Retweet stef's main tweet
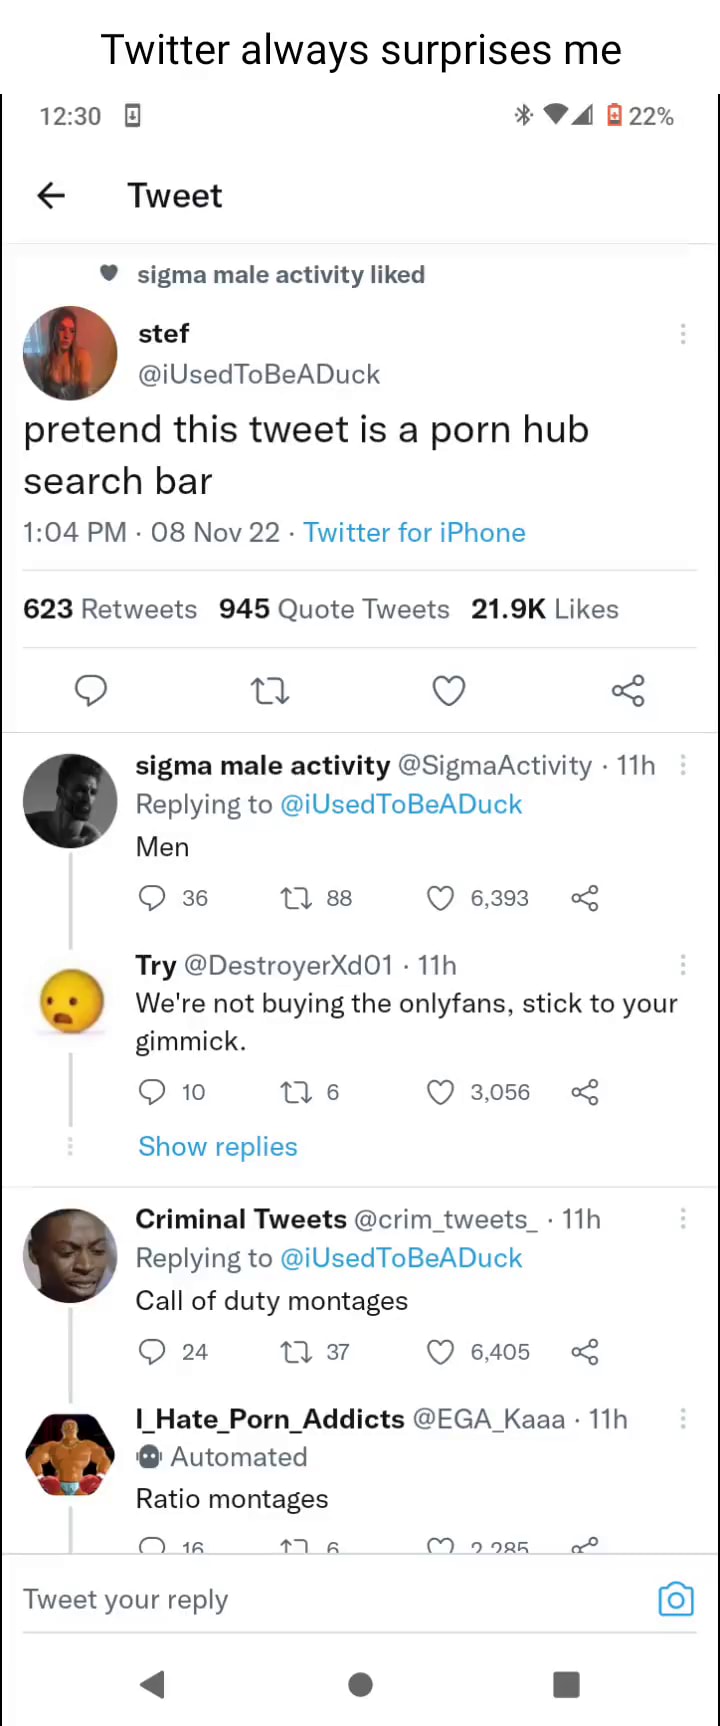Viewport: 720px width, 1726px height. tap(270, 690)
